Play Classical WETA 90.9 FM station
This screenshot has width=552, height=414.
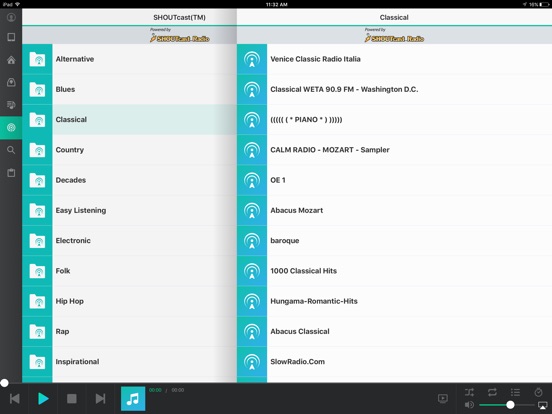[394, 89]
